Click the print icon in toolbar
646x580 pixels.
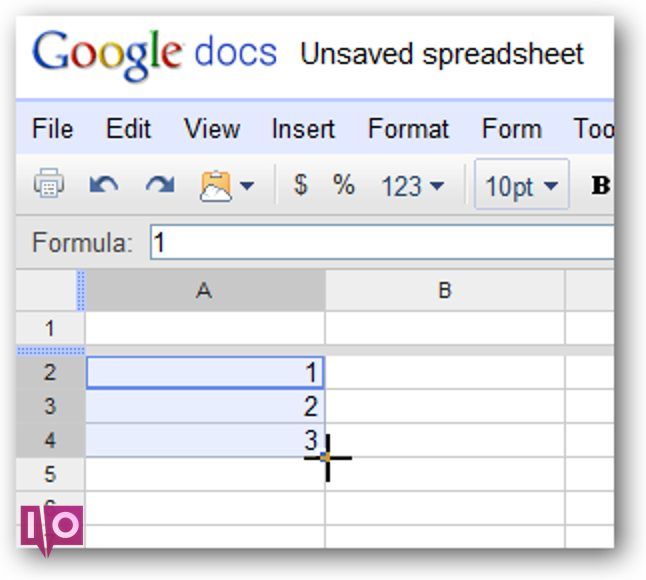point(49,185)
